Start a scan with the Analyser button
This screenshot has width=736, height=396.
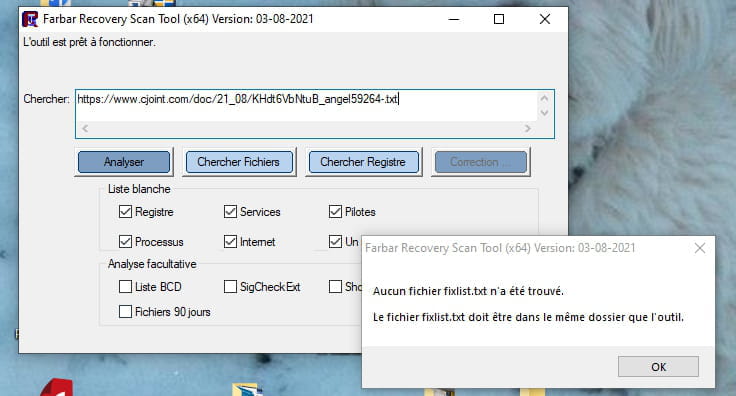[x=124, y=162]
